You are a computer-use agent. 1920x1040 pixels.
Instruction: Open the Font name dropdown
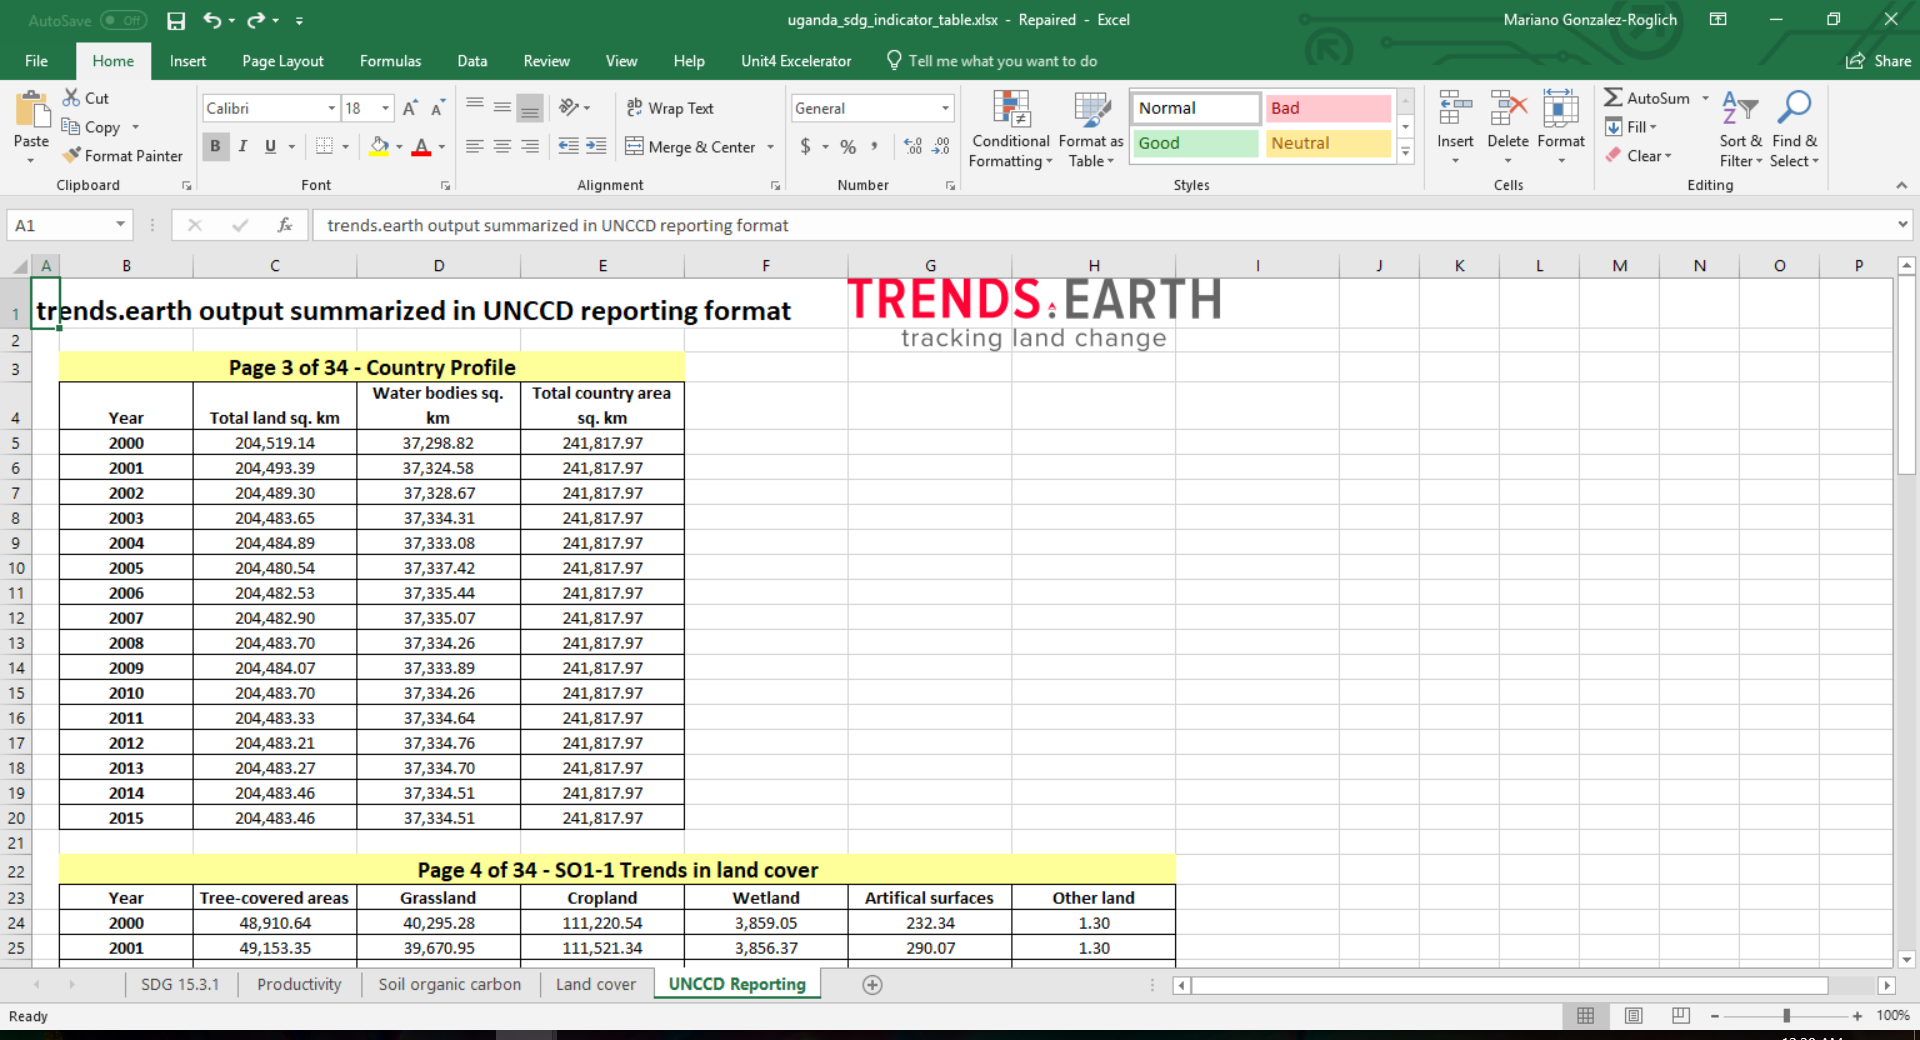(x=330, y=107)
